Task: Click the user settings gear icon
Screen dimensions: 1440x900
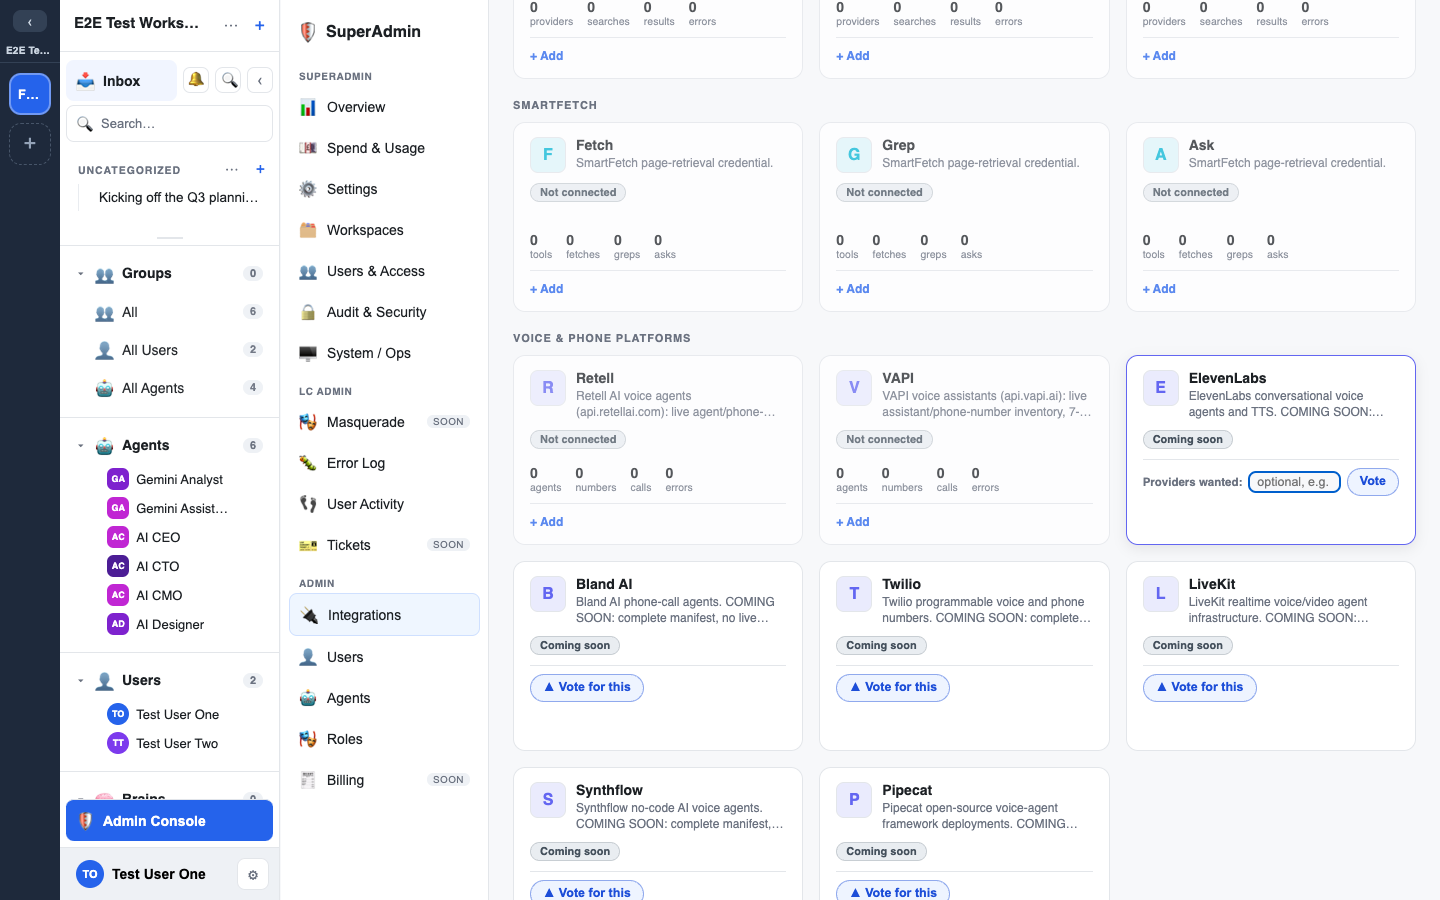Action: (253, 875)
